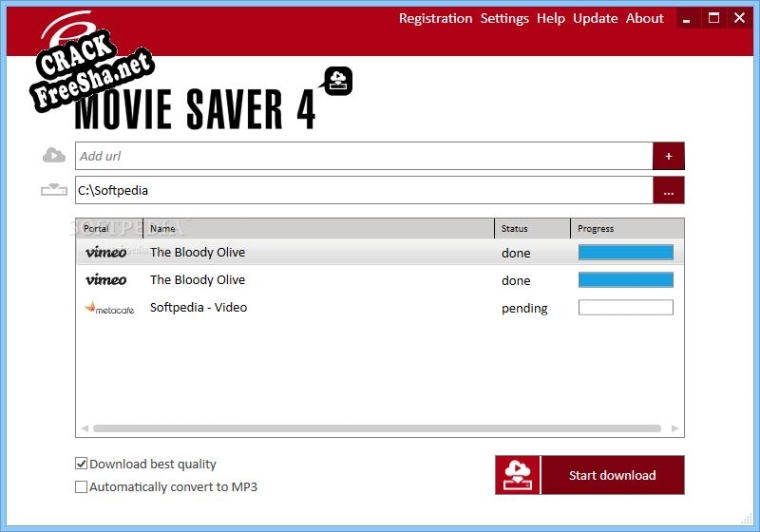Viewport: 760px width, 532px height.
Task: Toggle the Download best quality checkbox
Action: [81, 464]
